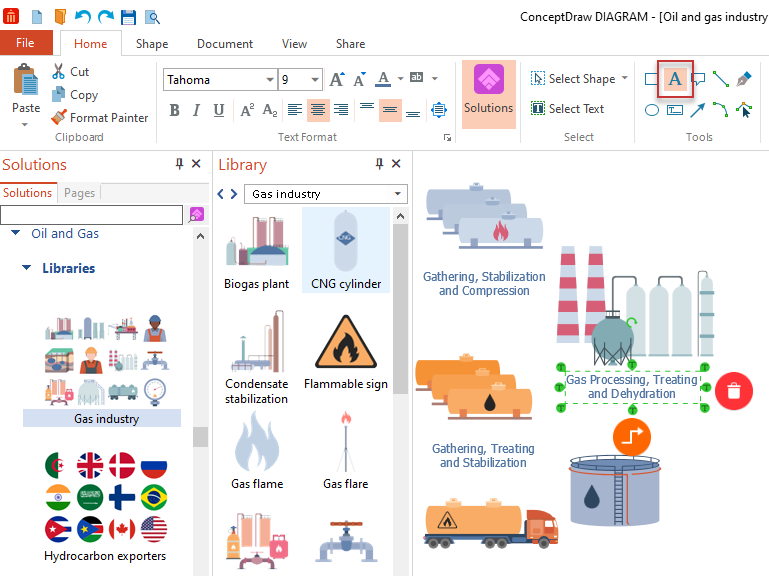
Task: Click the red trash delete icon
Action: [734, 390]
